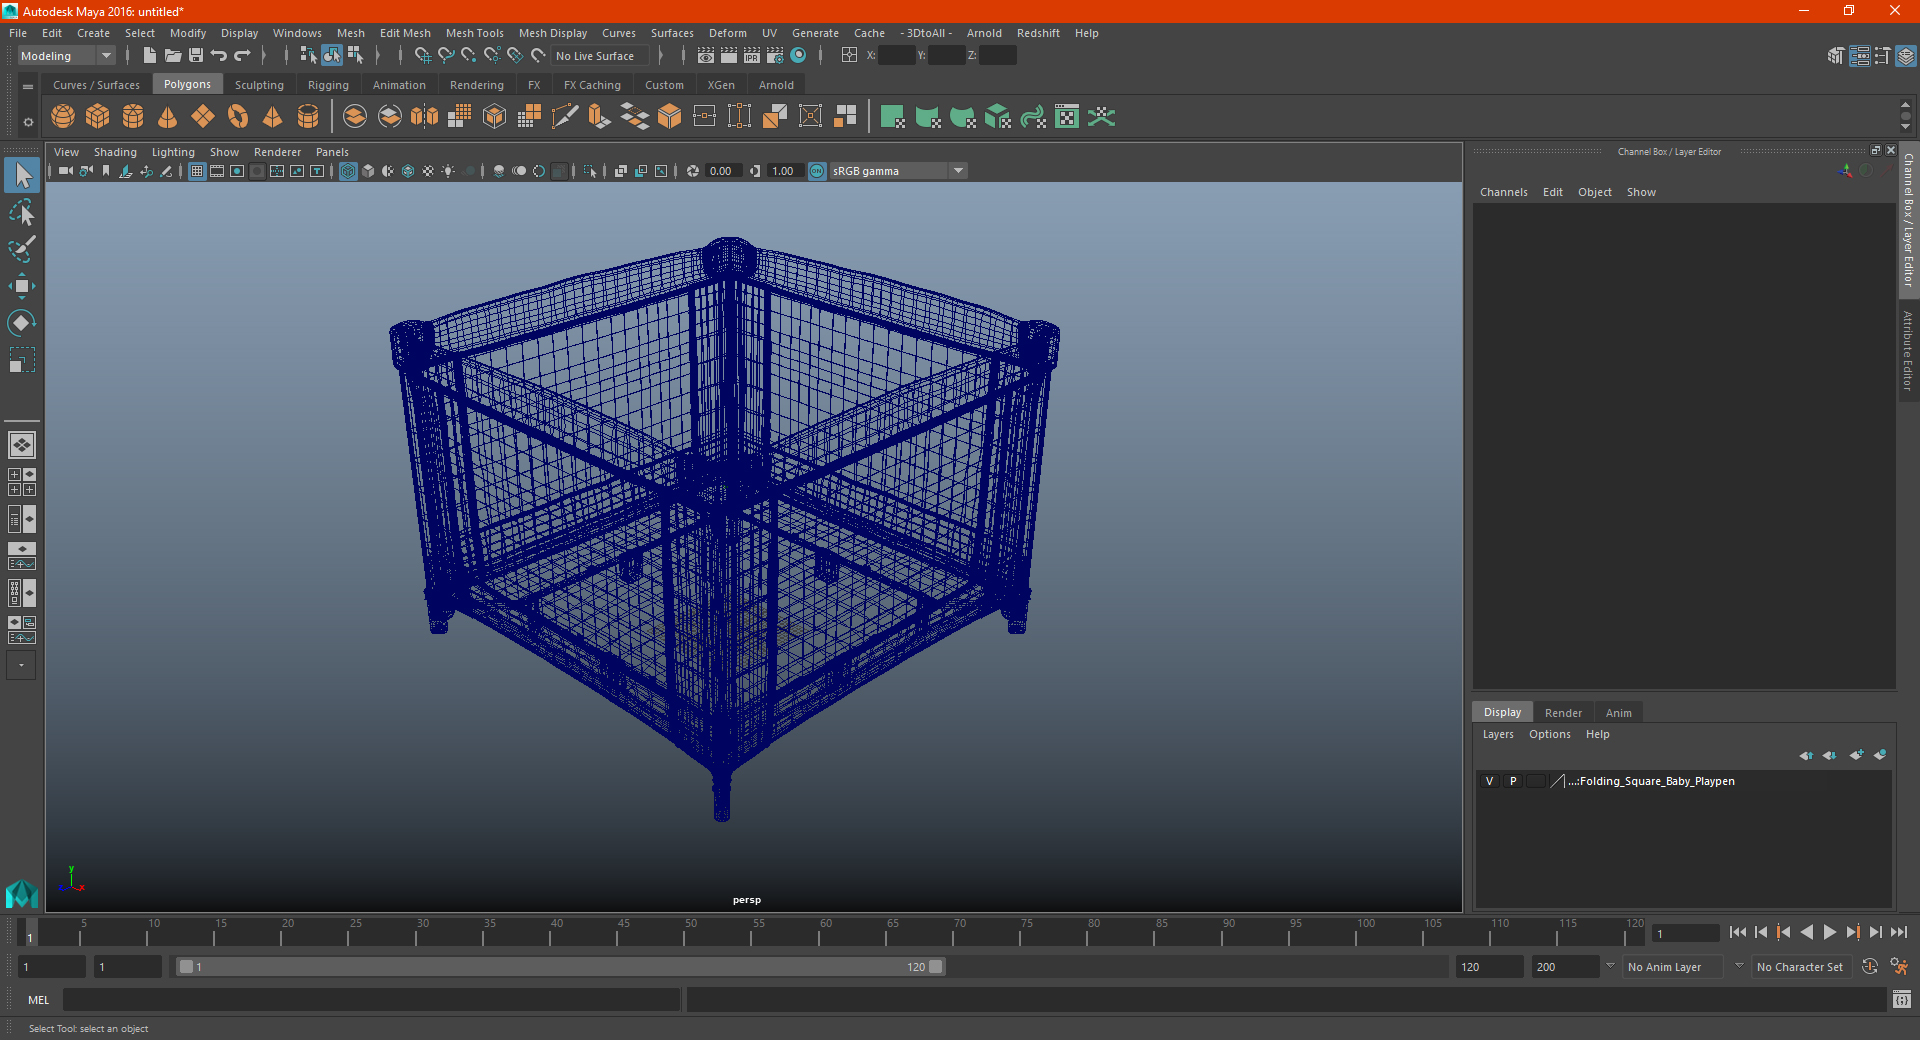Click the Folding_Square_Baby_Playpen layer color swatch
The width and height of the screenshot is (1920, 1040).
(1557, 781)
